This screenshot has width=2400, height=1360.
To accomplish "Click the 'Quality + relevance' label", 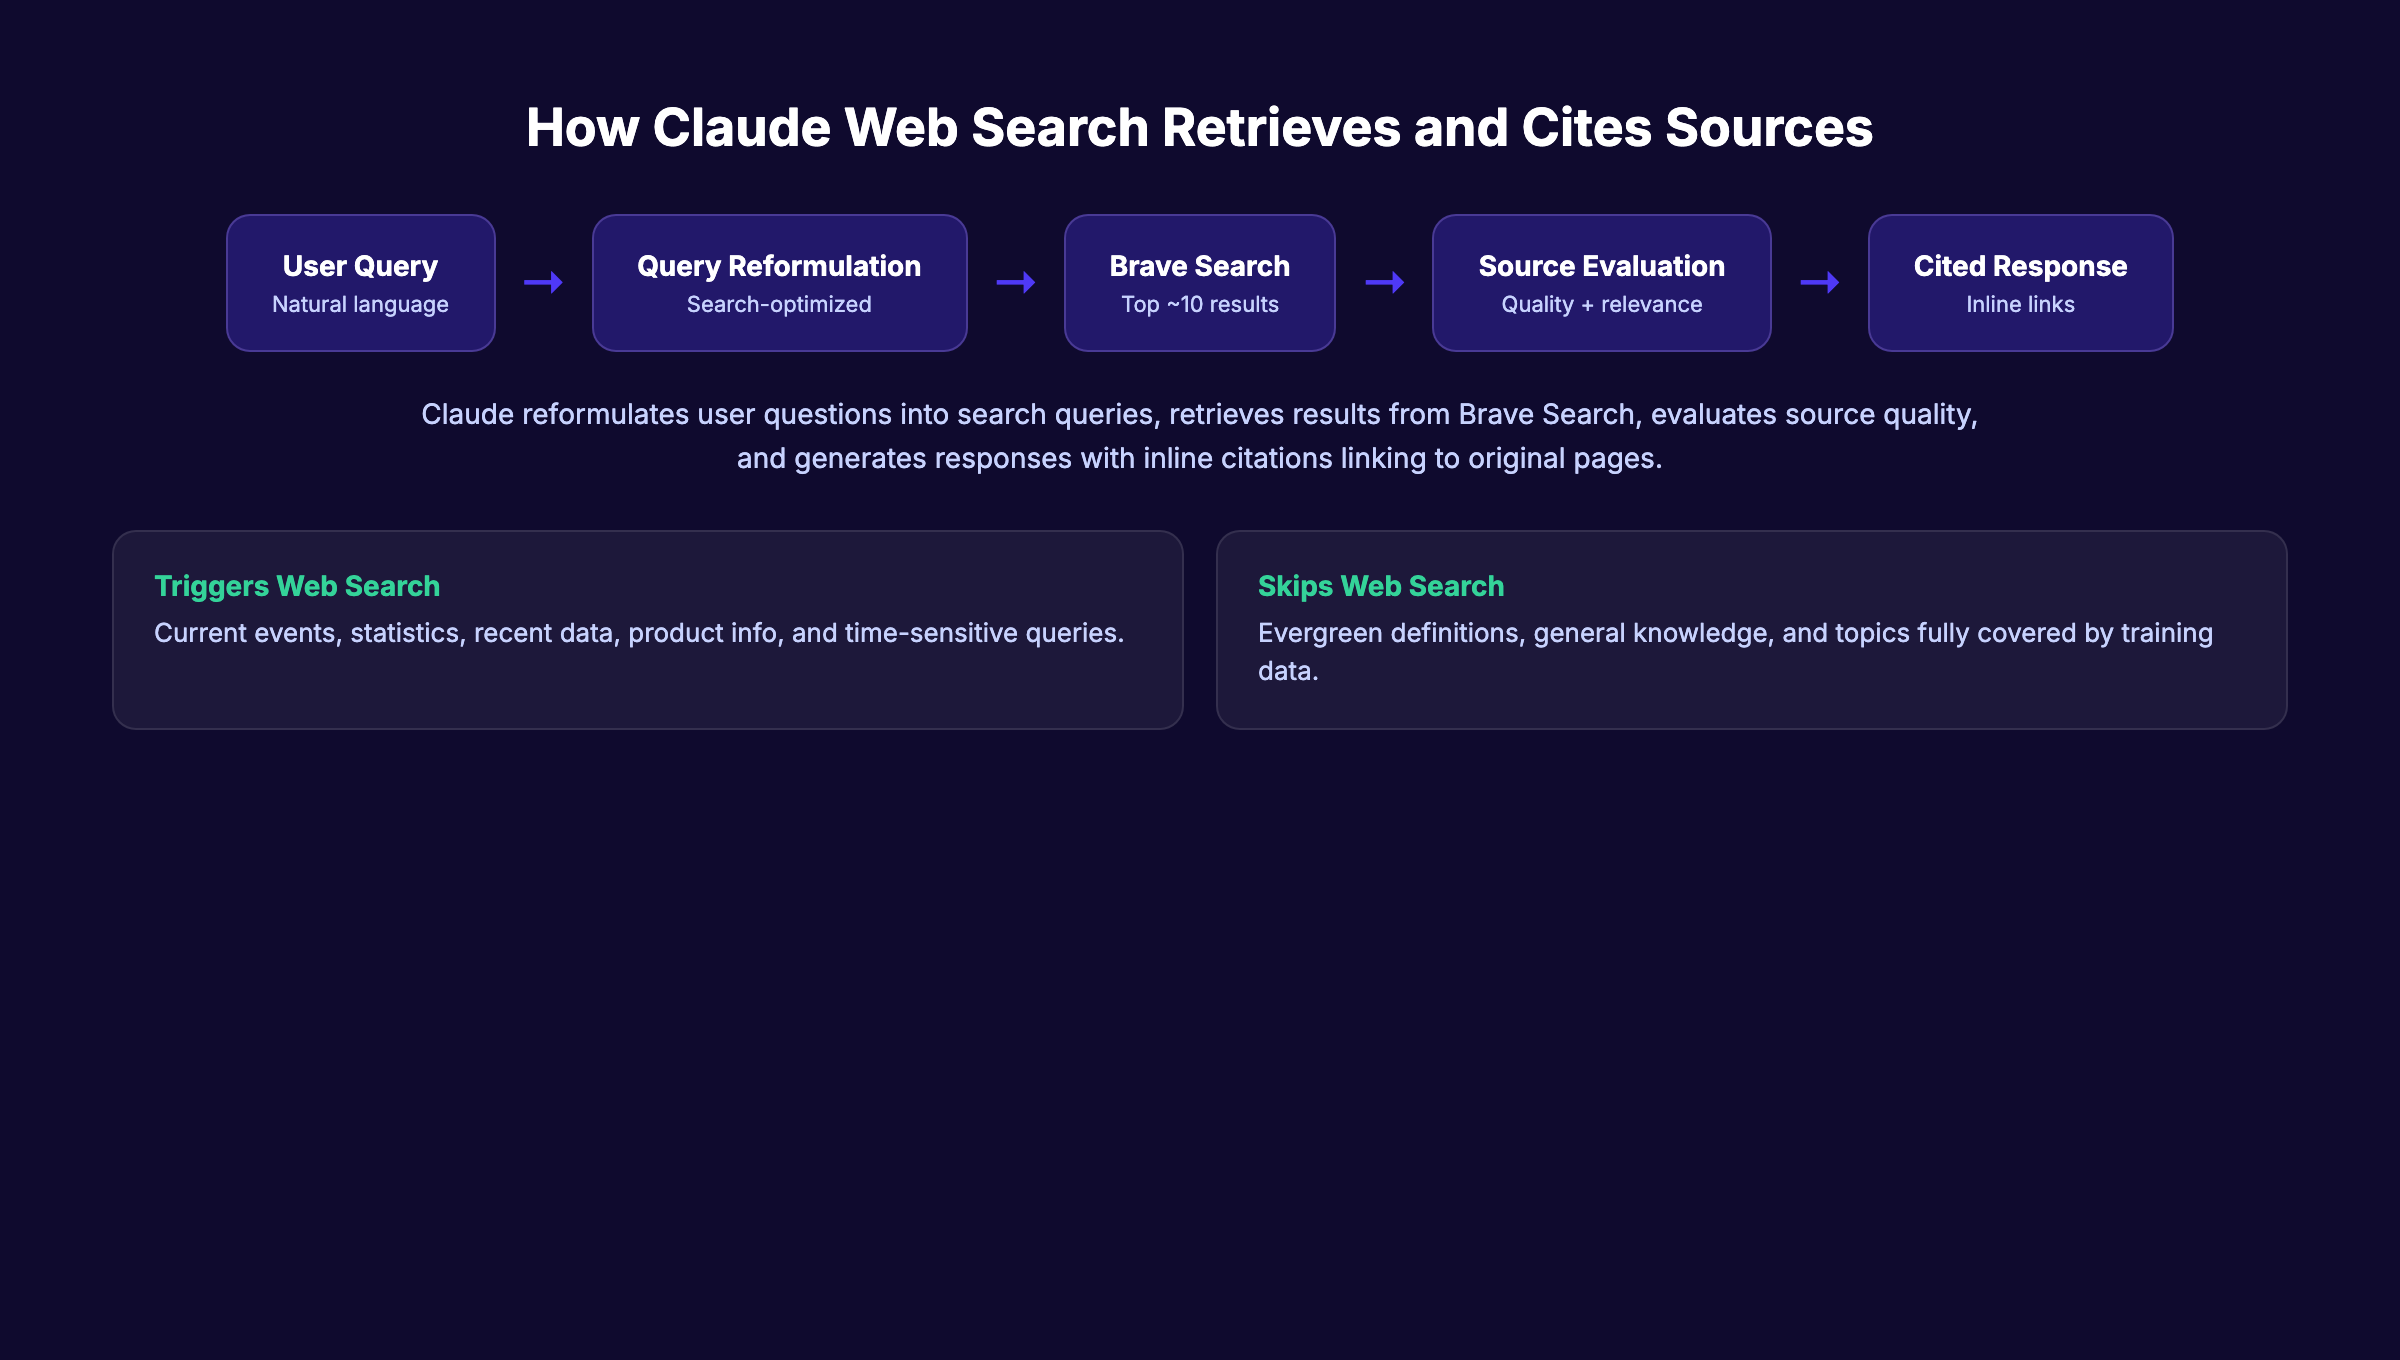I will pos(1600,304).
